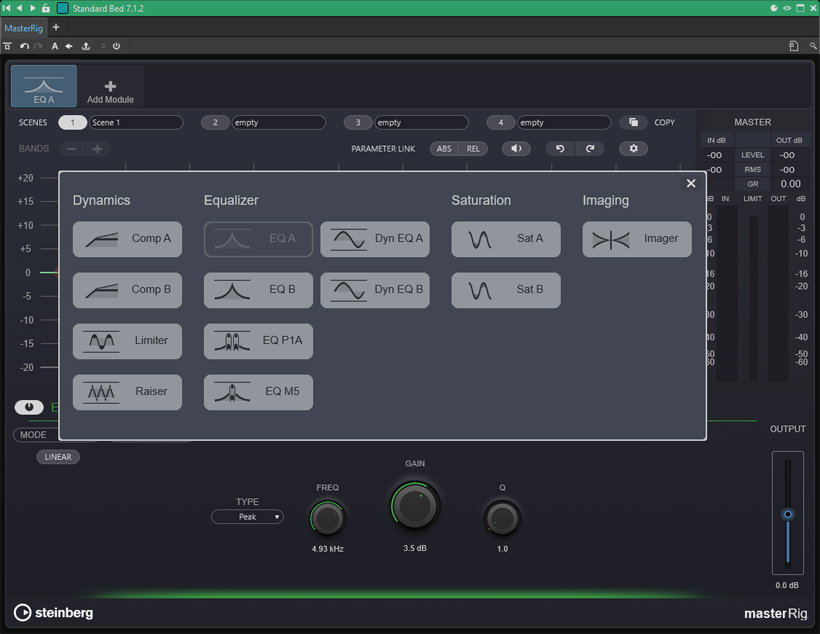Add the Dyn EQ A module
This screenshot has width=820, height=634.
(x=375, y=239)
